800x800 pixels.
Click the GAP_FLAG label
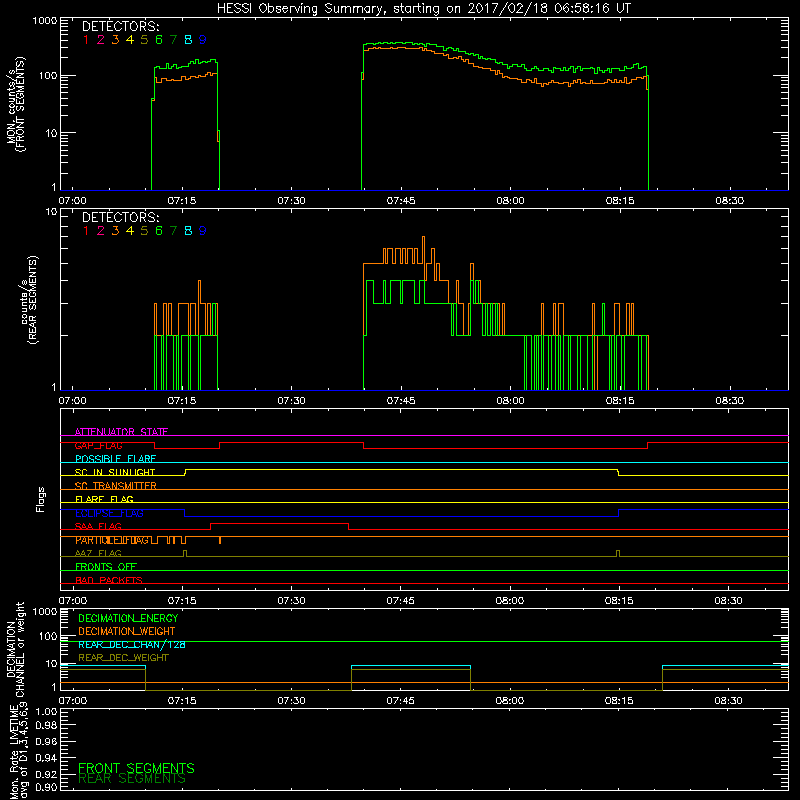pyautogui.click(x=98, y=445)
